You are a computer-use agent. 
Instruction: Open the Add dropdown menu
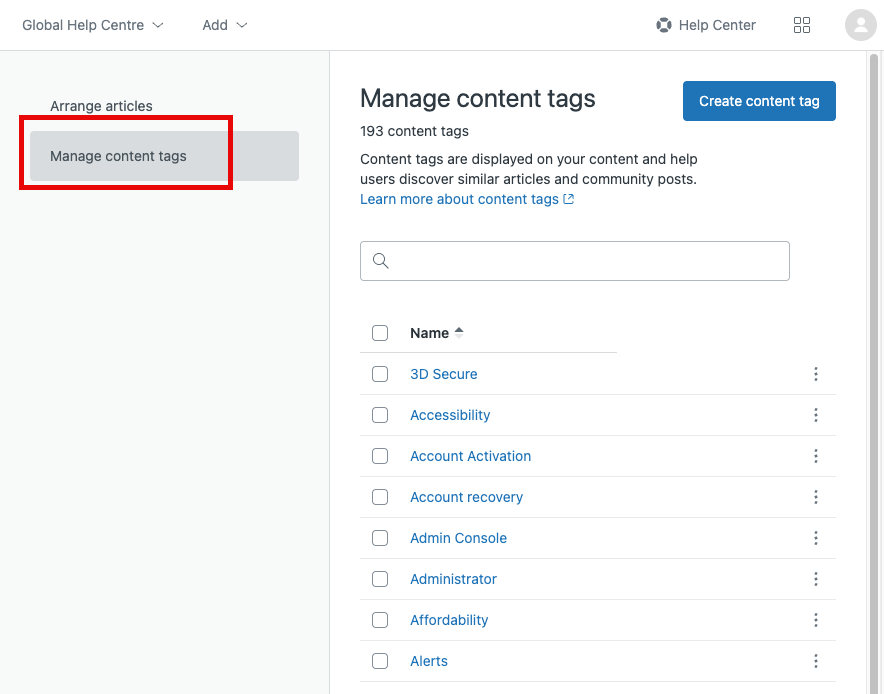pos(222,25)
